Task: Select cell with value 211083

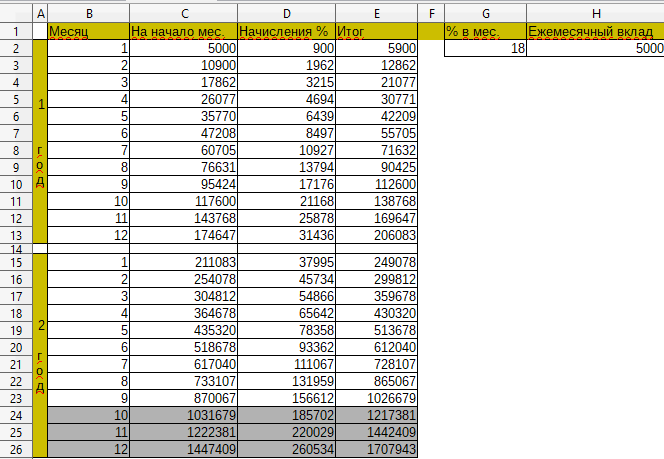Action: click(x=184, y=262)
